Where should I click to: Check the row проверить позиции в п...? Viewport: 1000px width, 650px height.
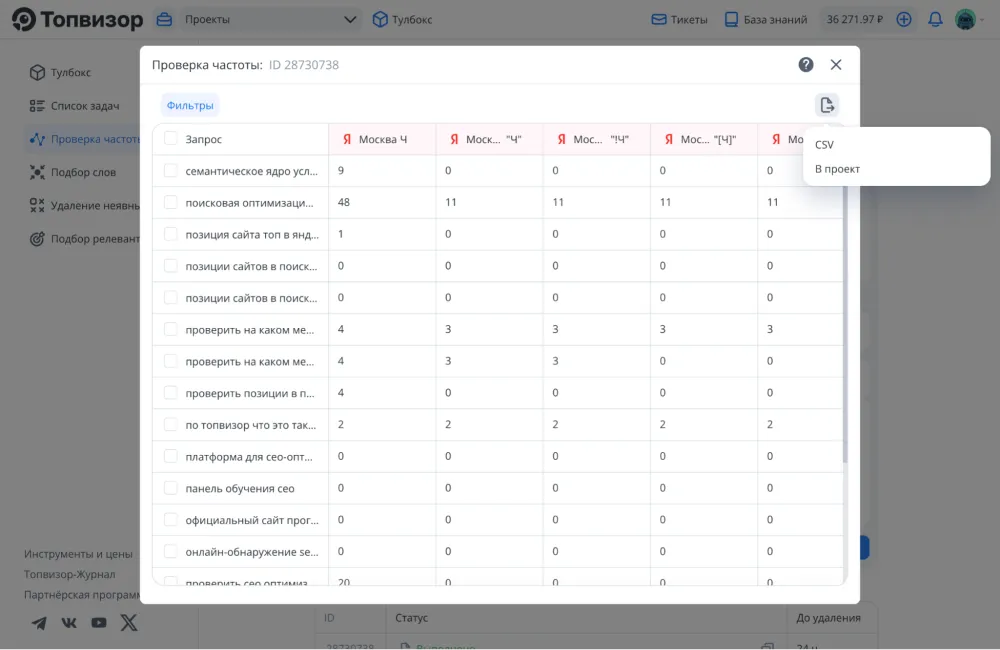[170, 392]
